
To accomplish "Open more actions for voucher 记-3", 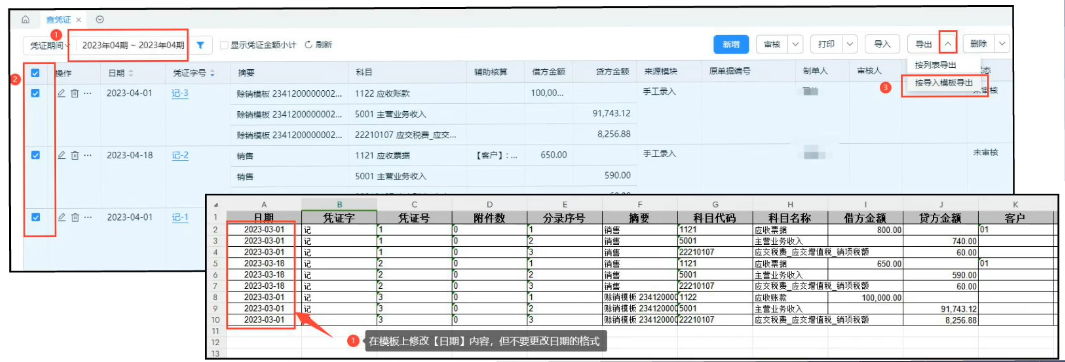I will [87, 93].
